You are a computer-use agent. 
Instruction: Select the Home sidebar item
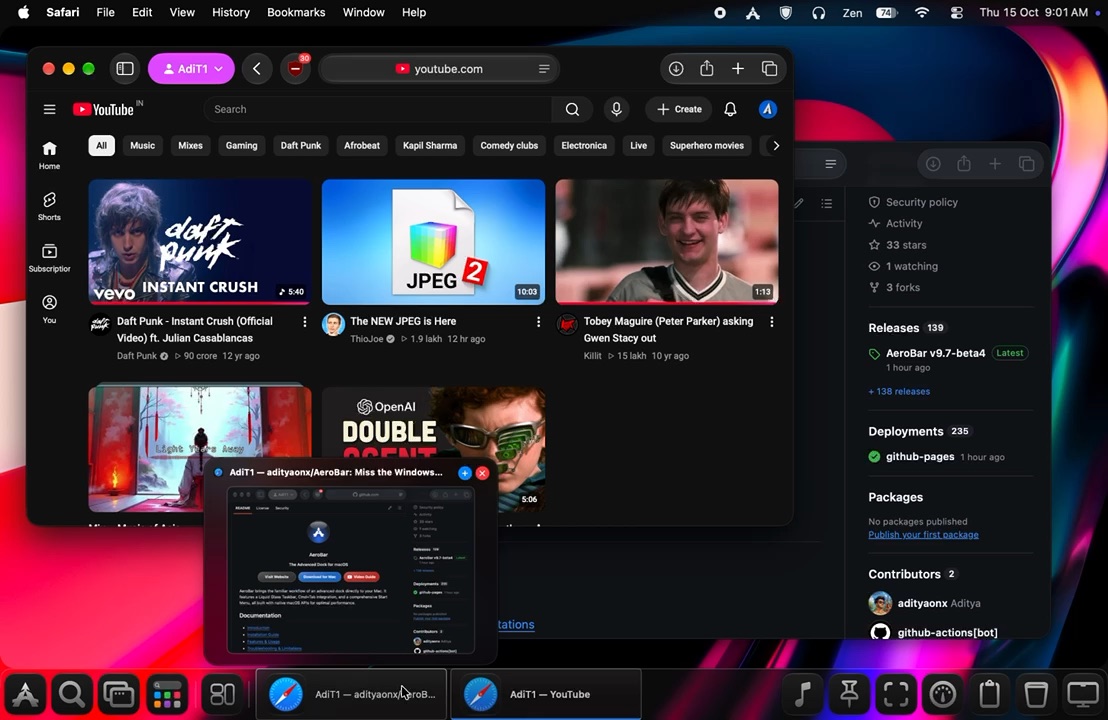49,155
